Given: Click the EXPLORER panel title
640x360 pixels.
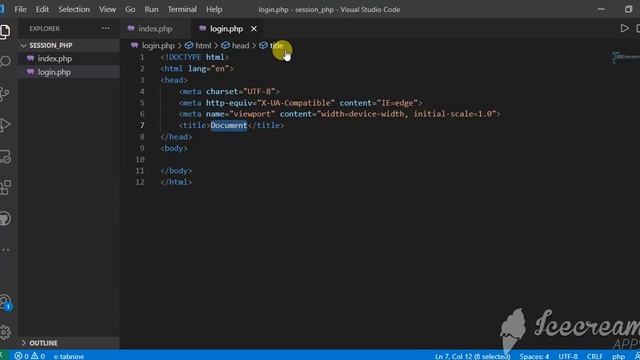Looking at the screenshot, I should 44,29.
